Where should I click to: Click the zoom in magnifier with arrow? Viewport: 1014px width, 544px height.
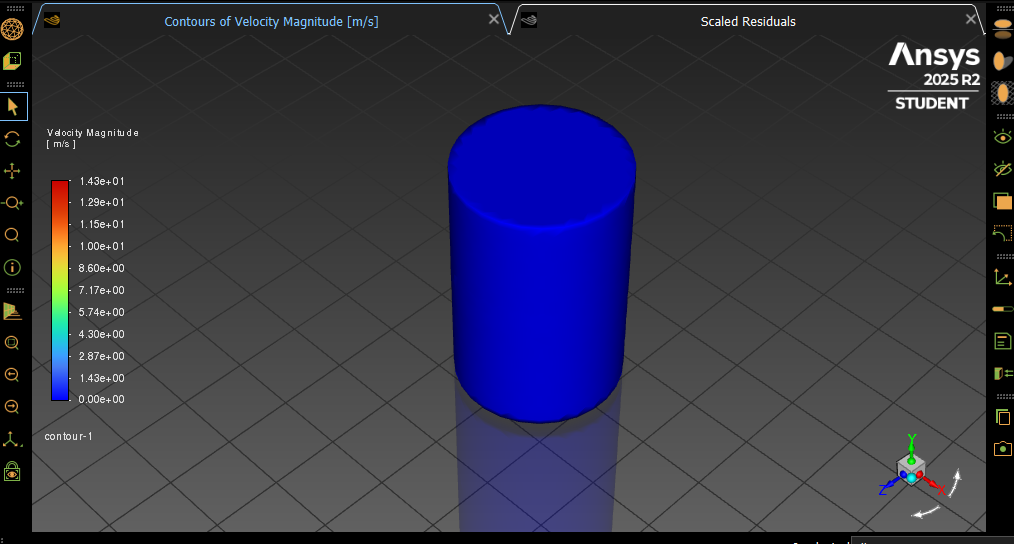click(x=12, y=375)
